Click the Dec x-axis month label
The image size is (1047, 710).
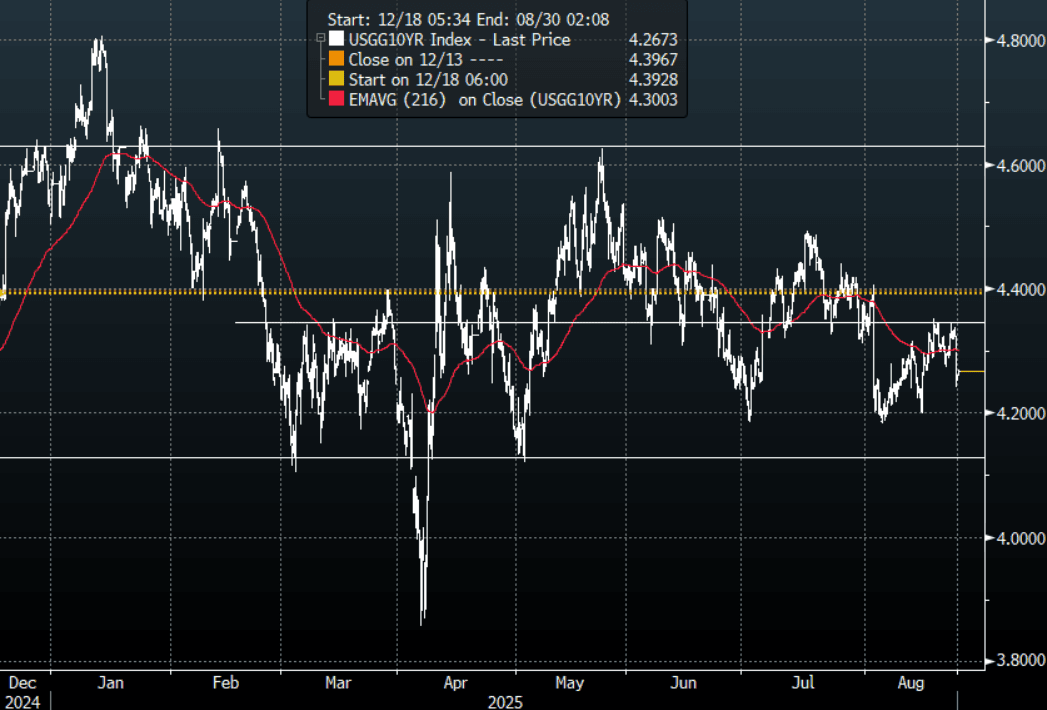[x=22, y=683]
